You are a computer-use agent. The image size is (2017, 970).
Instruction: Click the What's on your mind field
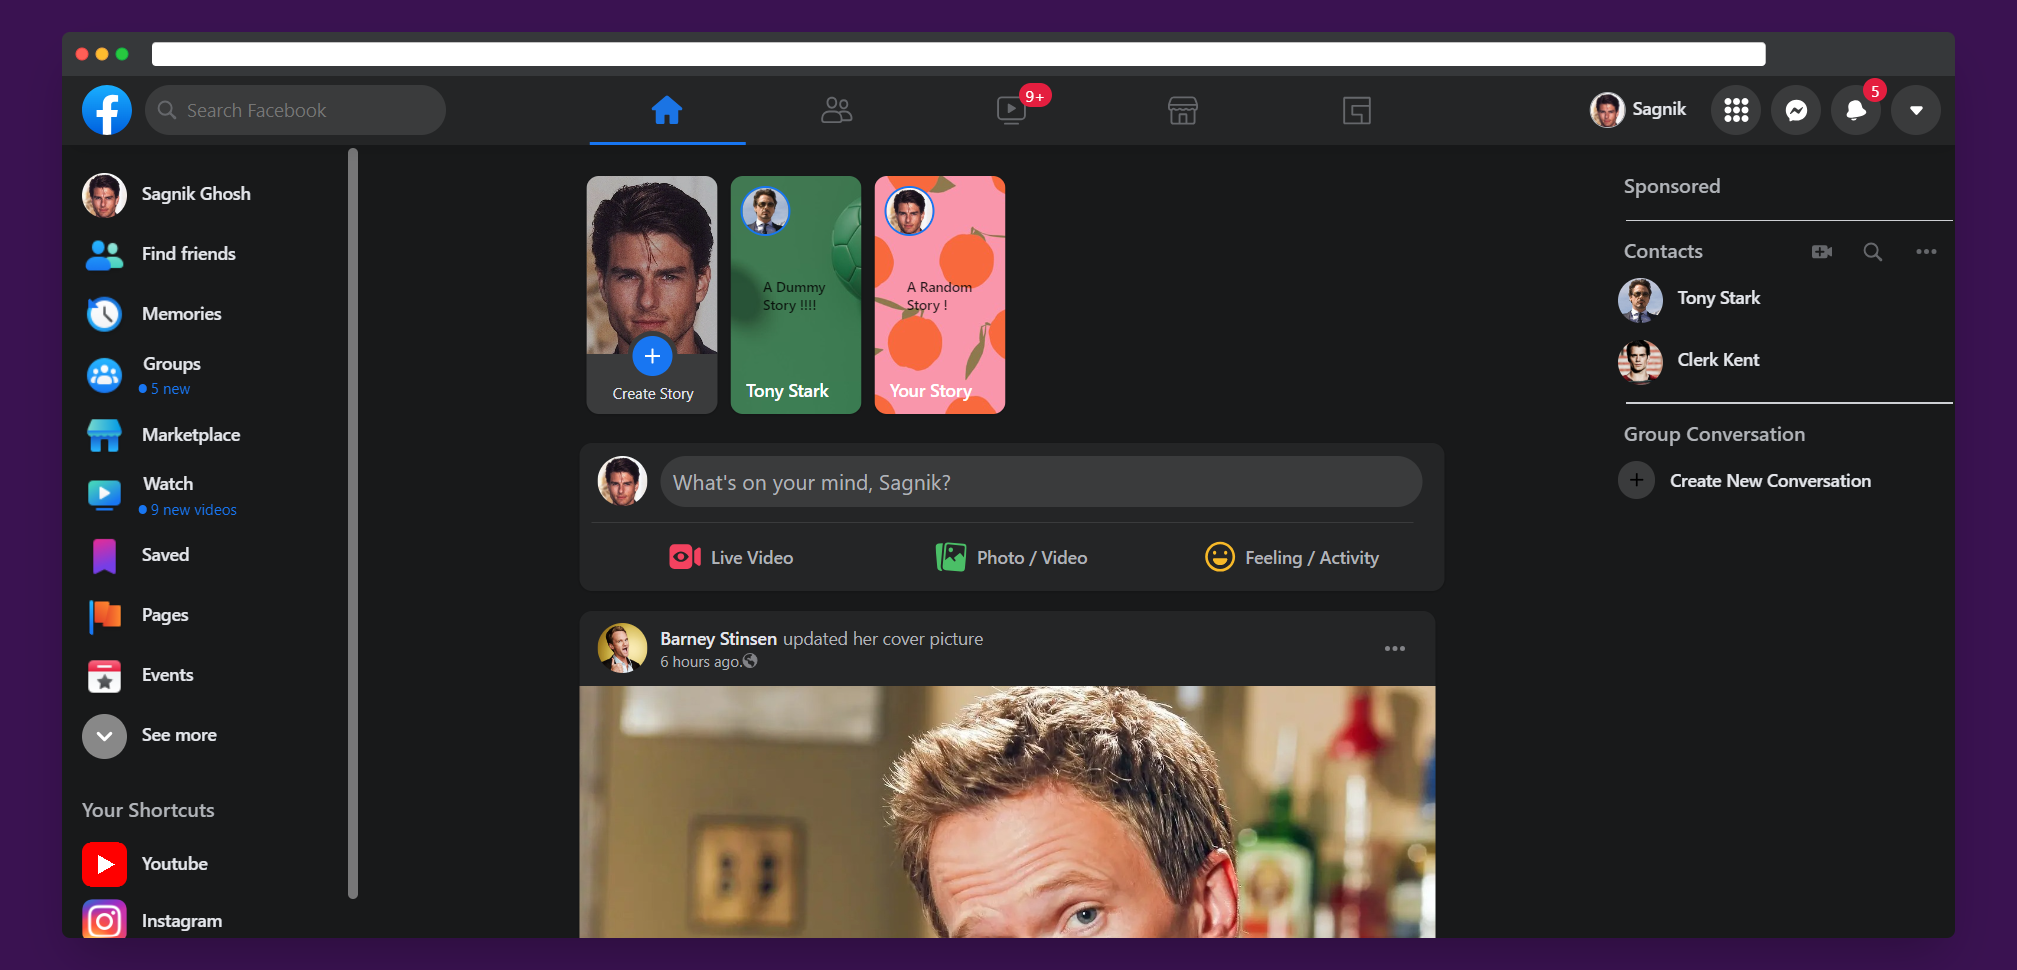pos(1040,481)
